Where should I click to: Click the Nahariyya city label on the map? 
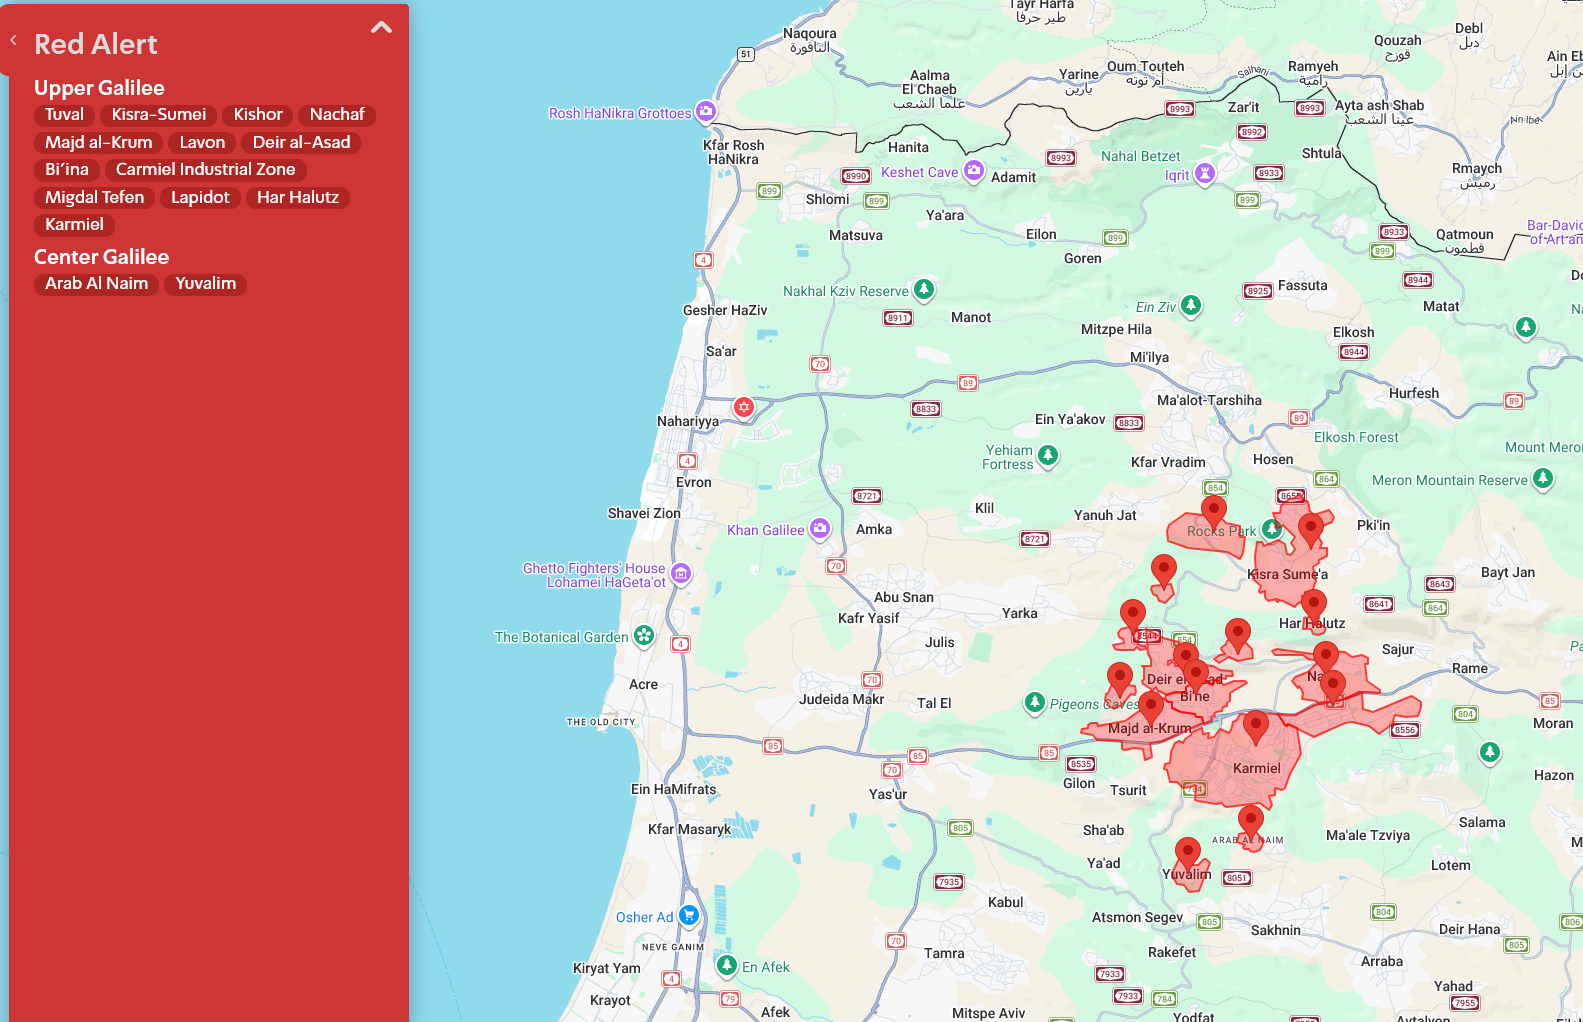coord(688,422)
